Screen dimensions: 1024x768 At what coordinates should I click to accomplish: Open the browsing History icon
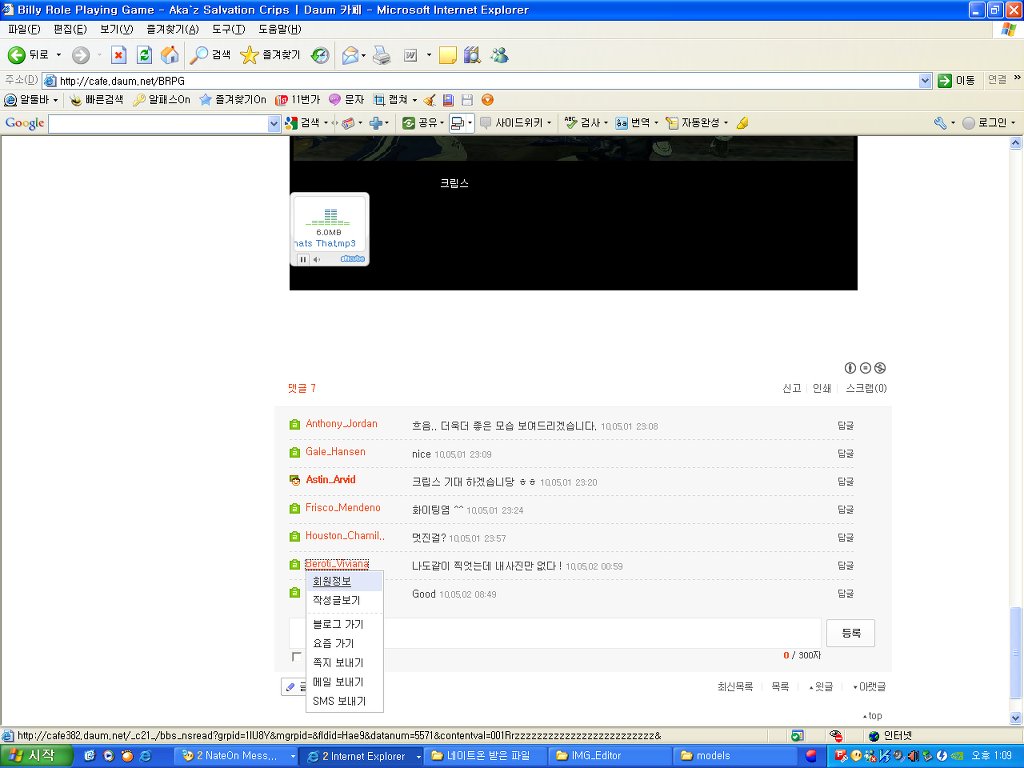(320, 56)
